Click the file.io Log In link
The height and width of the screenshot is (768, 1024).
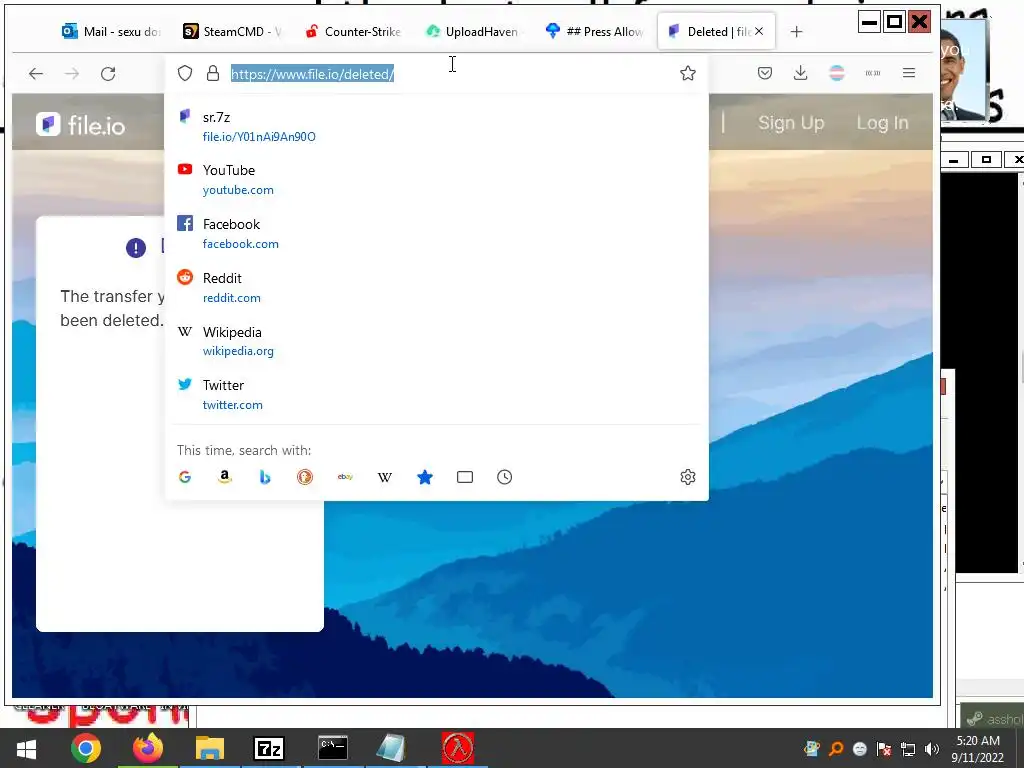[882, 123]
